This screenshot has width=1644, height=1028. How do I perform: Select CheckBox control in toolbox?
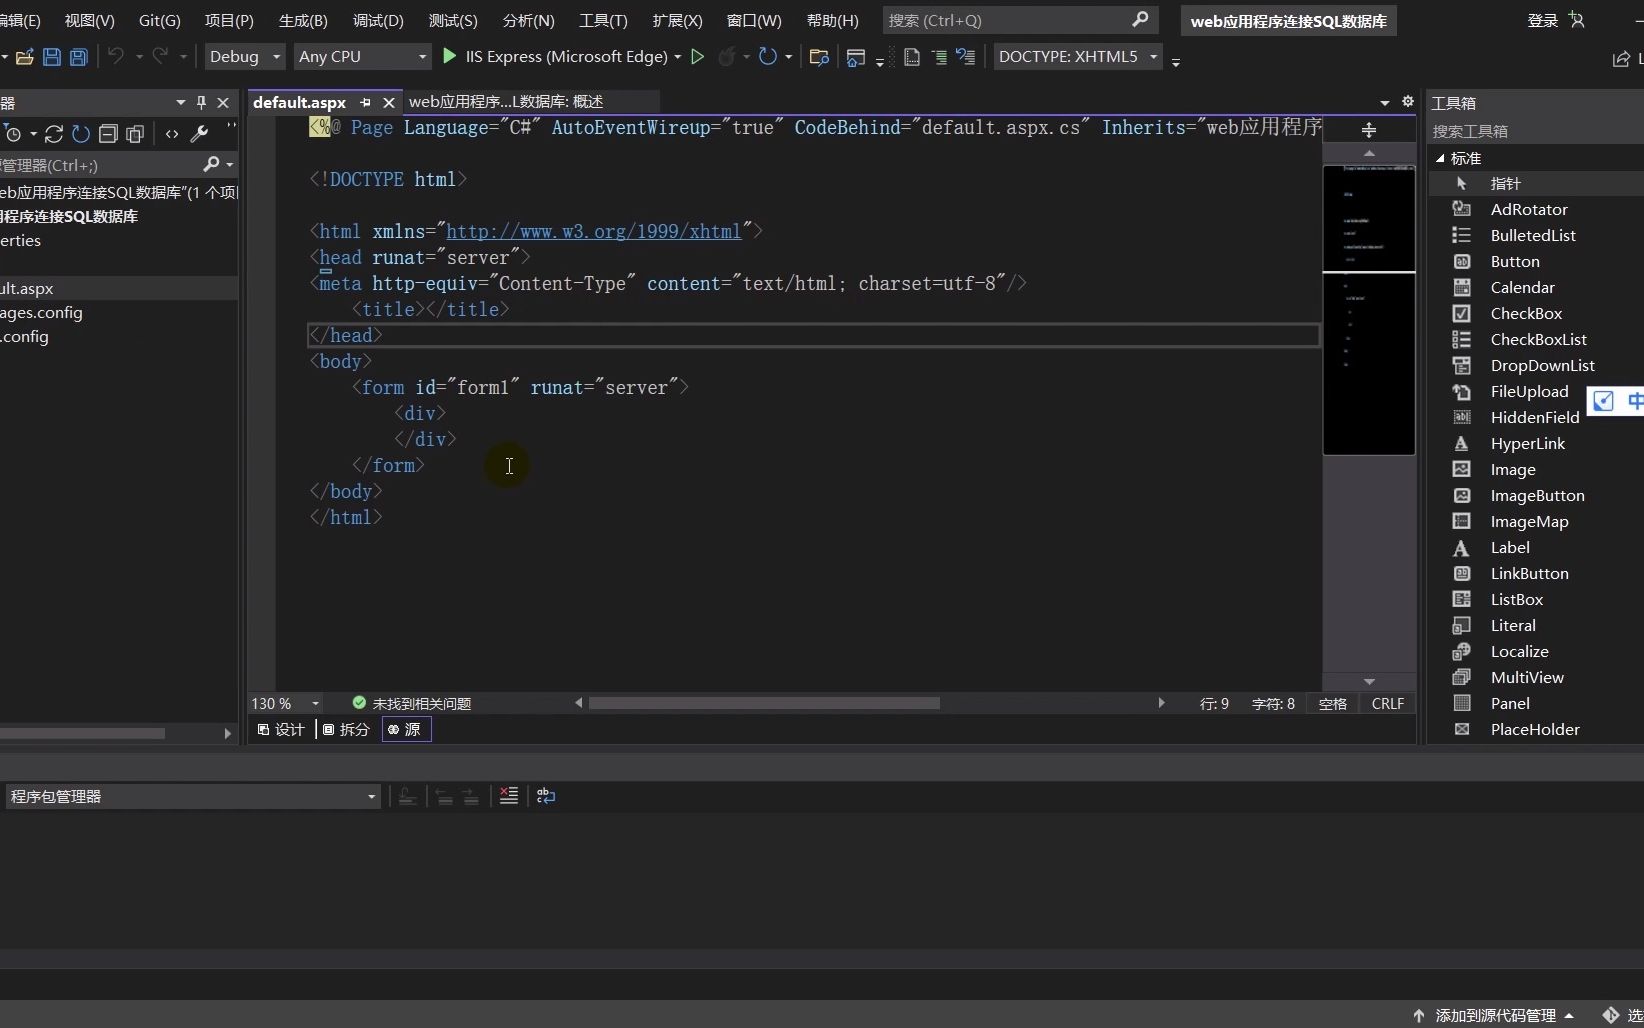pos(1526,314)
